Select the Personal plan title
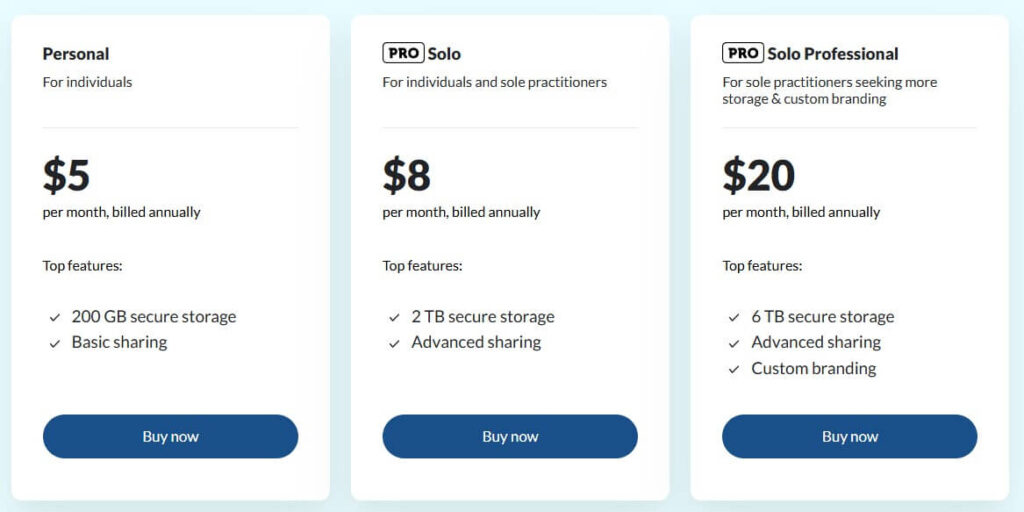Image resolution: width=1024 pixels, height=512 pixels. tap(76, 54)
